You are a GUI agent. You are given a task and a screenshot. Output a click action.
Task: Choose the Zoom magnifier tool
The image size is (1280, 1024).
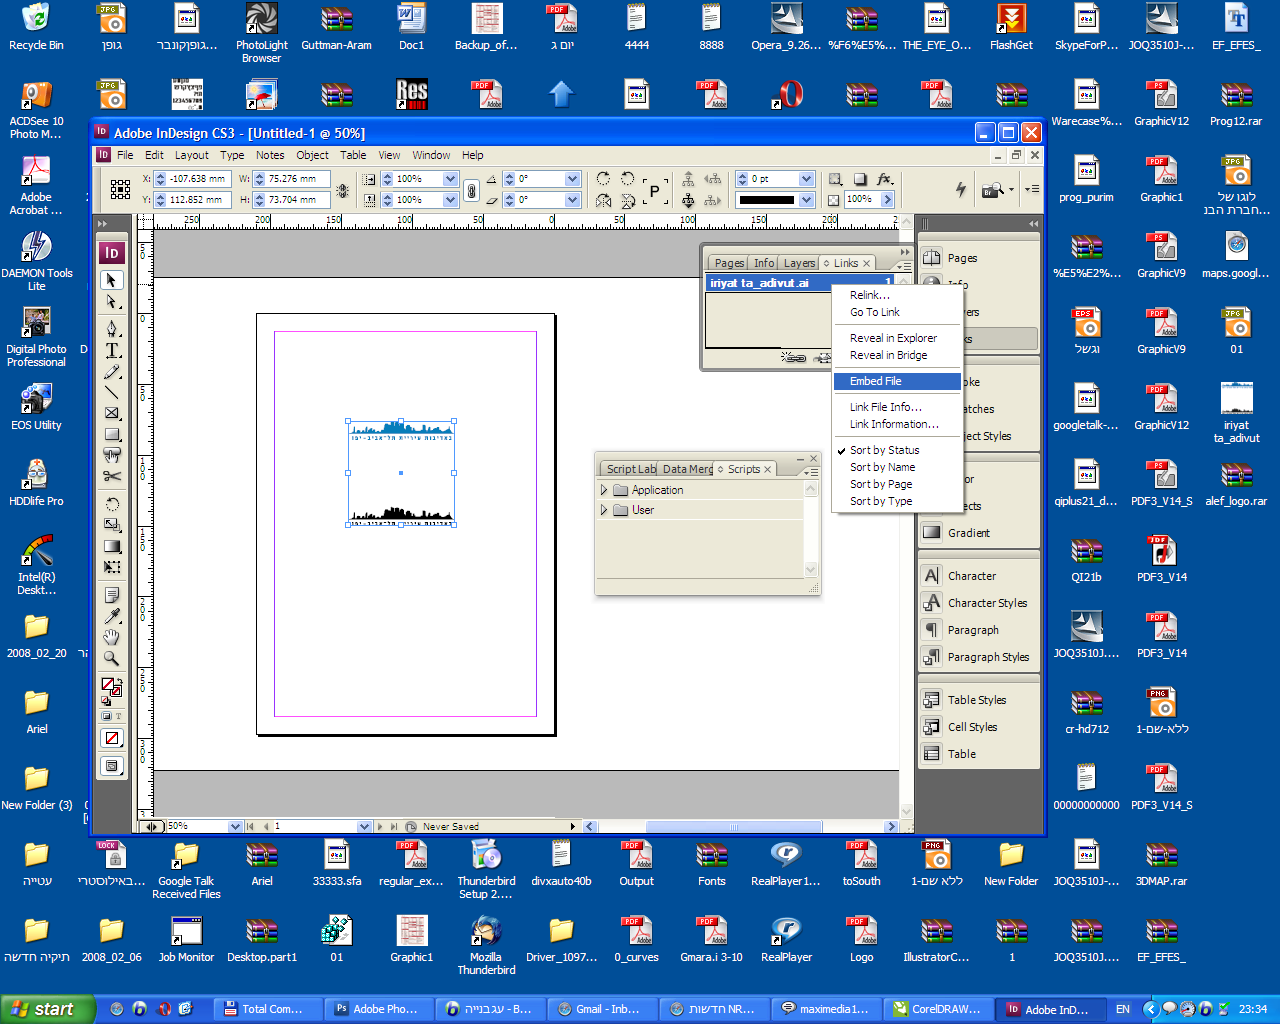112,658
